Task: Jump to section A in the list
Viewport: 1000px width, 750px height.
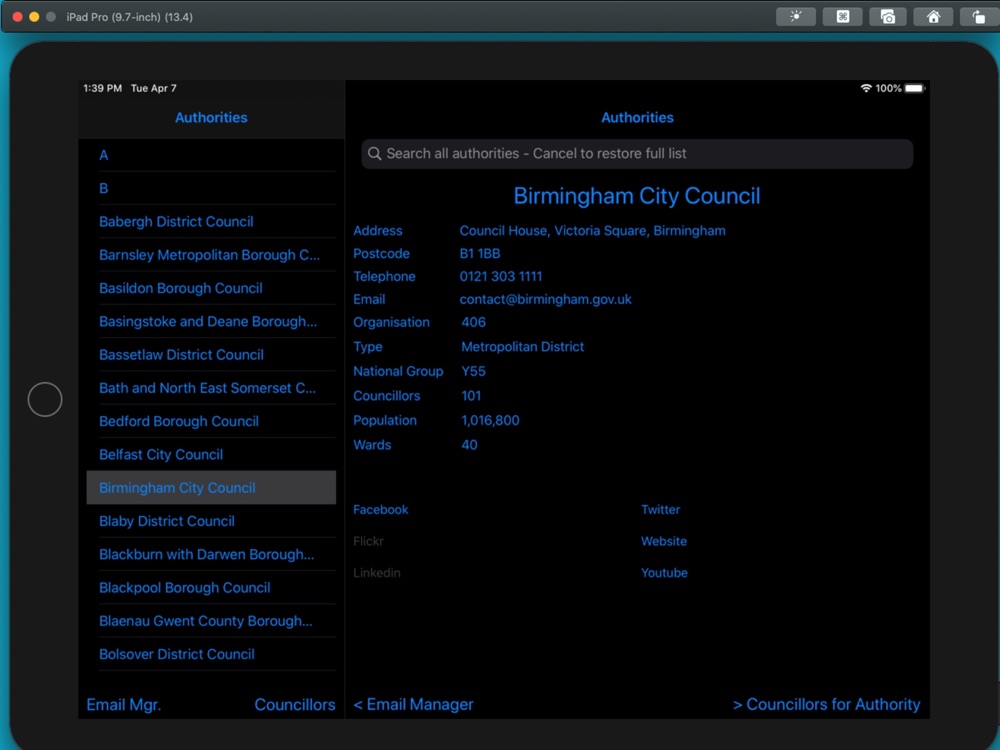Action: coord(211,155)
